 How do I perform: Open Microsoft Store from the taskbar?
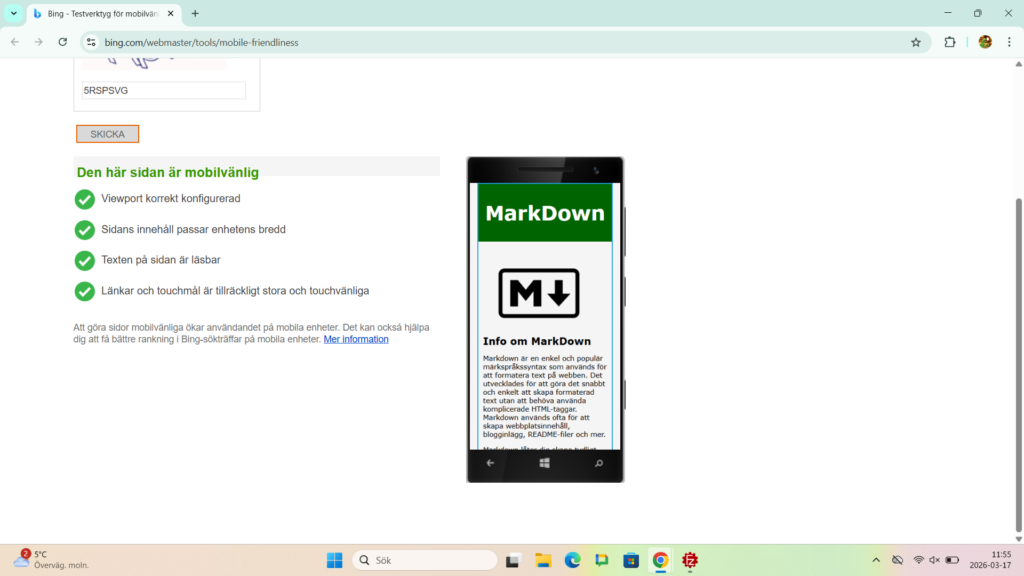pyautogui.click(x=631, y=560)
